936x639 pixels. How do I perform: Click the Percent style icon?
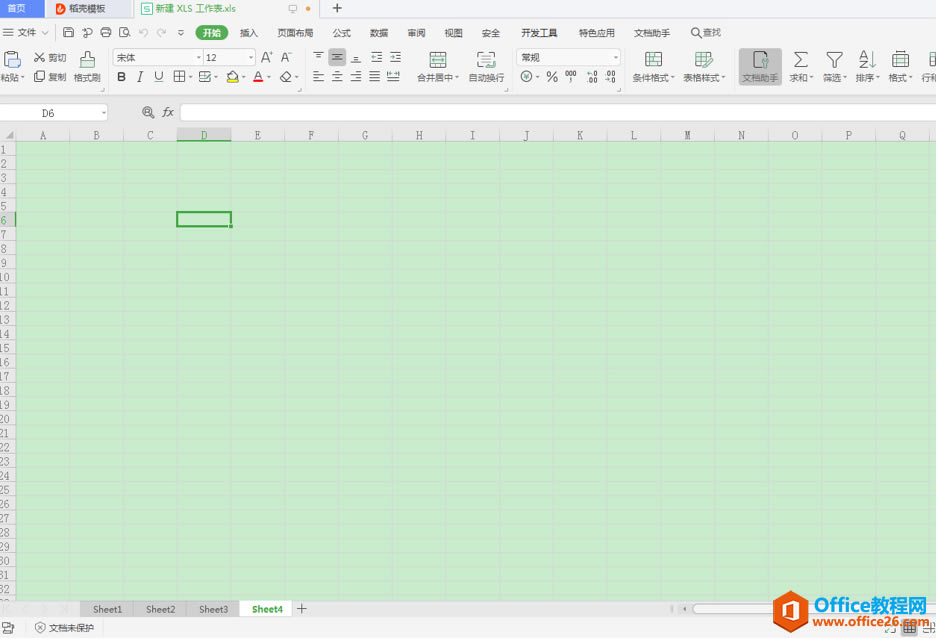point(551,76)
